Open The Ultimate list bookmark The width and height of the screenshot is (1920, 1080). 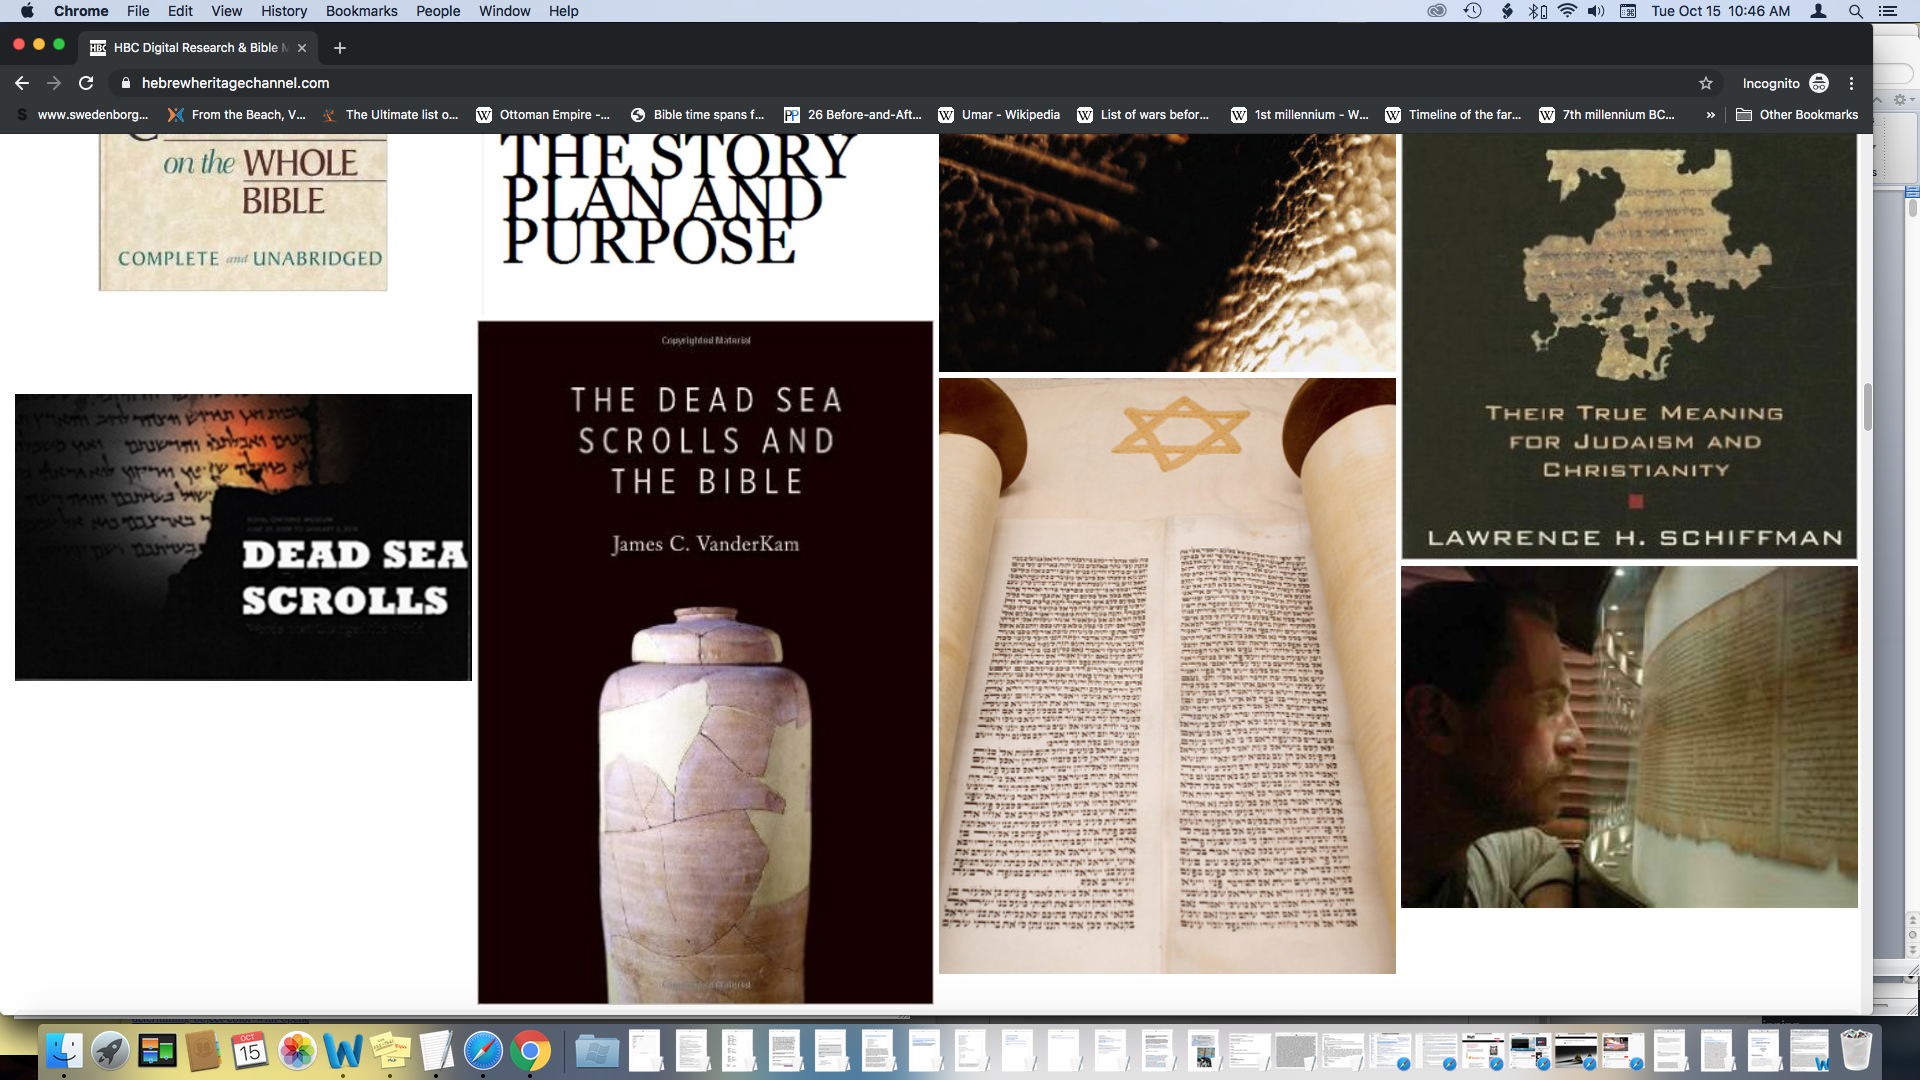390,115
